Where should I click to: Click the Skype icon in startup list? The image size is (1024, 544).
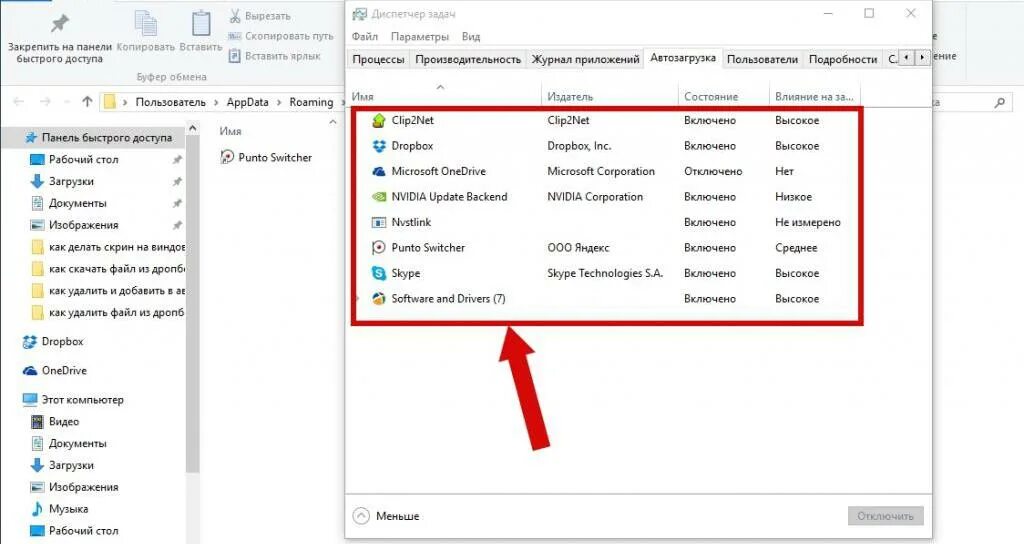(379, 273)
